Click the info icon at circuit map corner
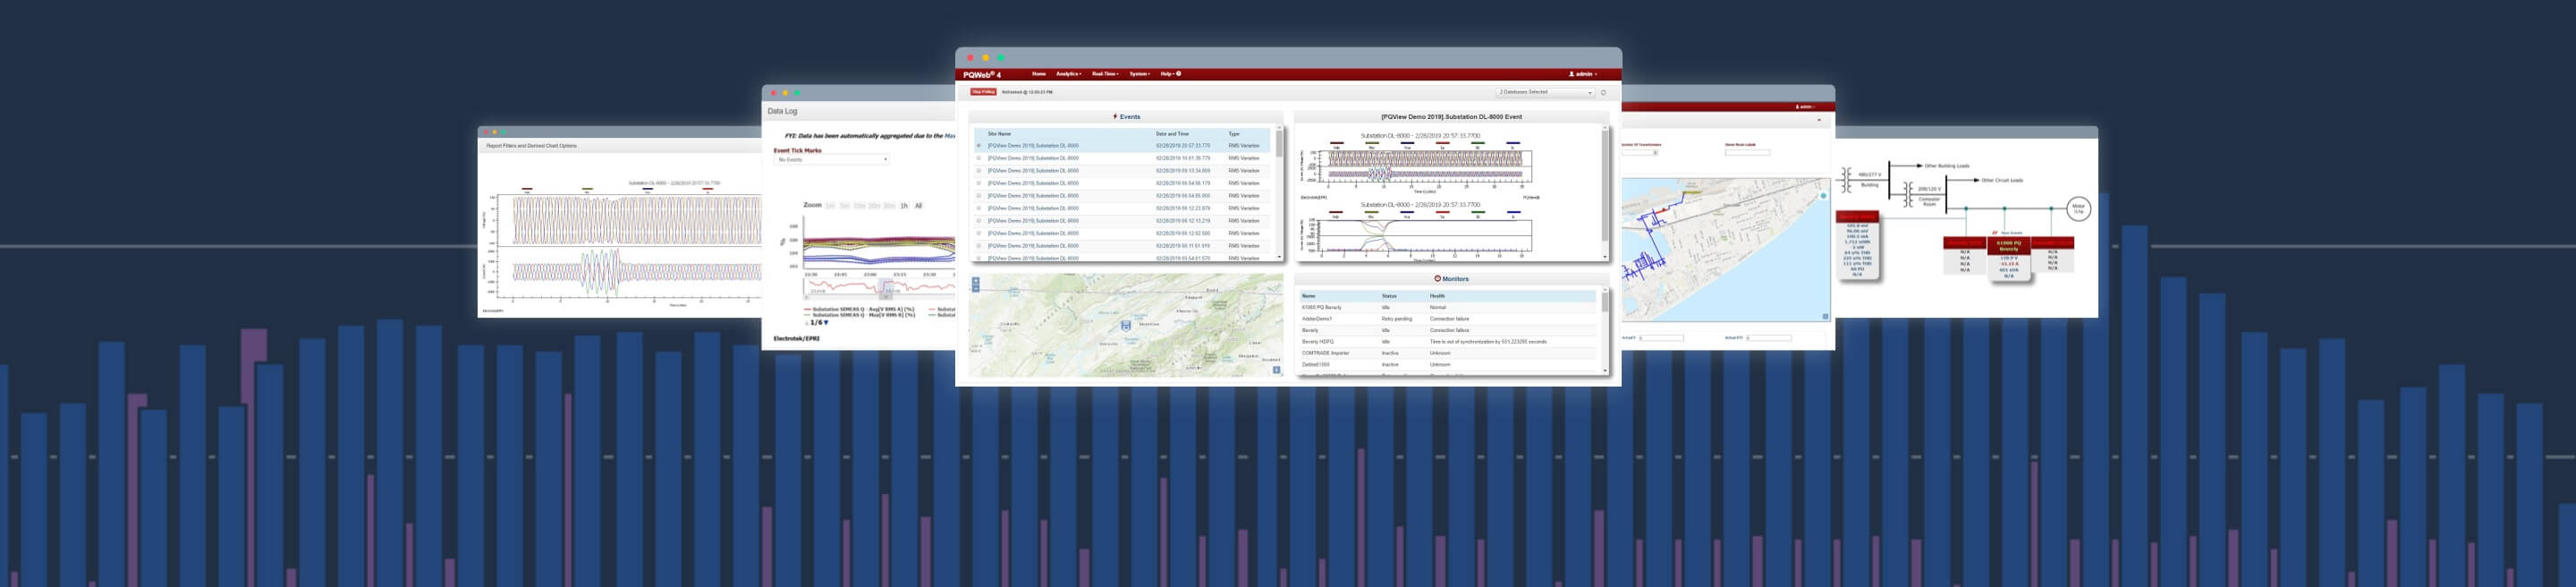This screenshot has height=587, width=2576. point(1825,317)
